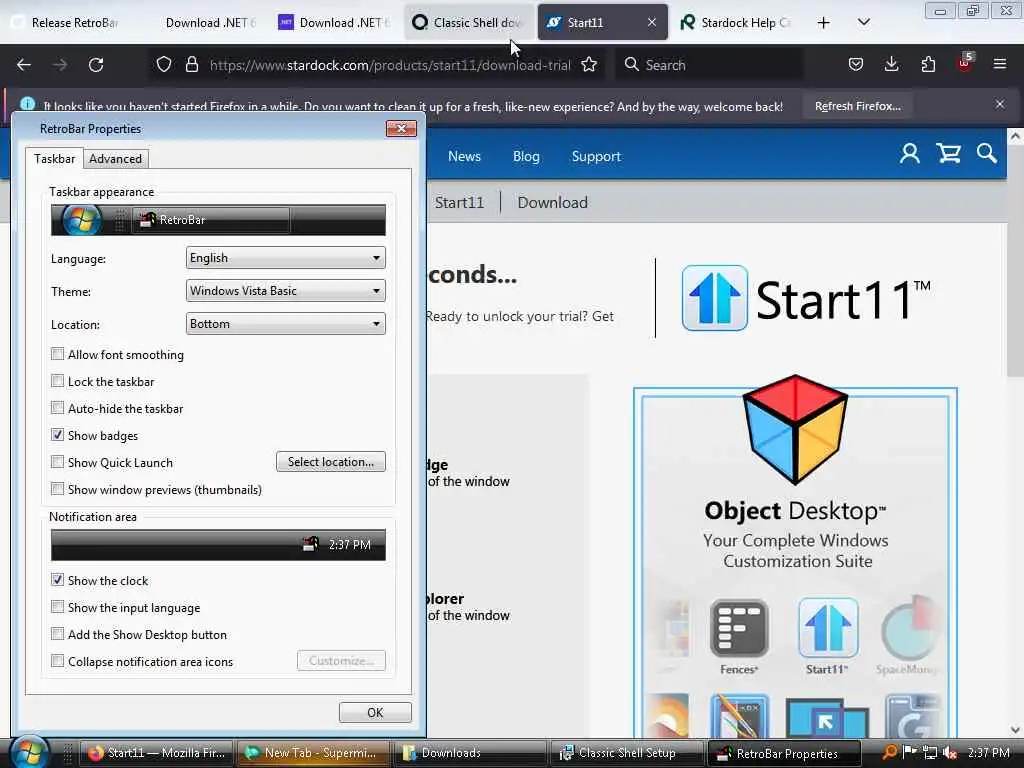The height and width of the screenshot is (768, 1024).
Task: Click the Firefox Search field
Action: 709,65
